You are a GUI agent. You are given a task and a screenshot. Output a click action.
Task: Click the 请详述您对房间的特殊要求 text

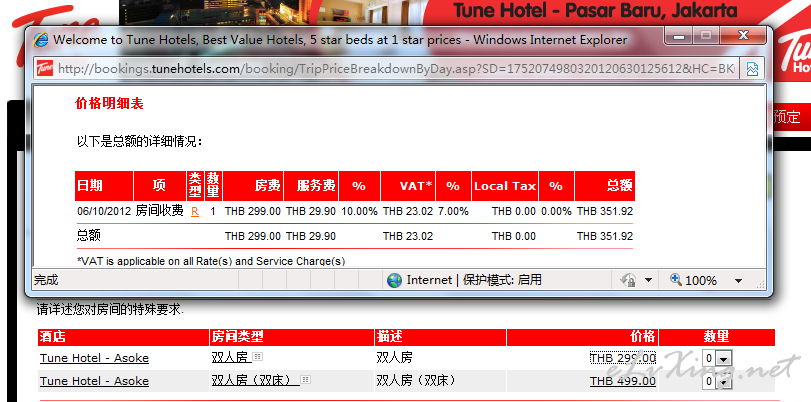[110, 309]
